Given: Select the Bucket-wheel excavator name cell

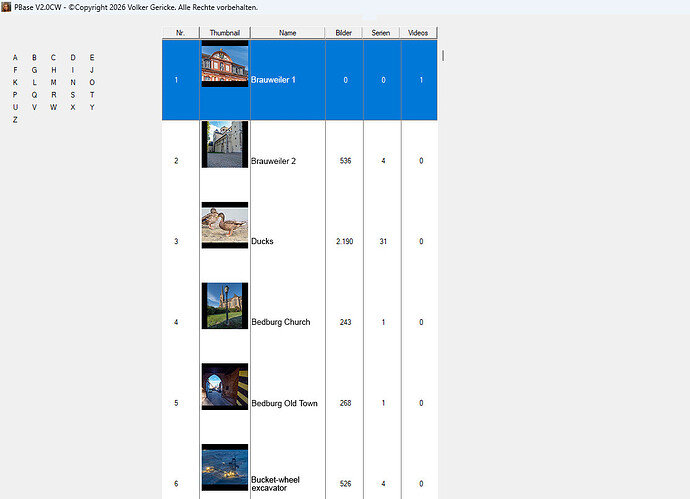Looking at the screenshot, I should 288,471.
